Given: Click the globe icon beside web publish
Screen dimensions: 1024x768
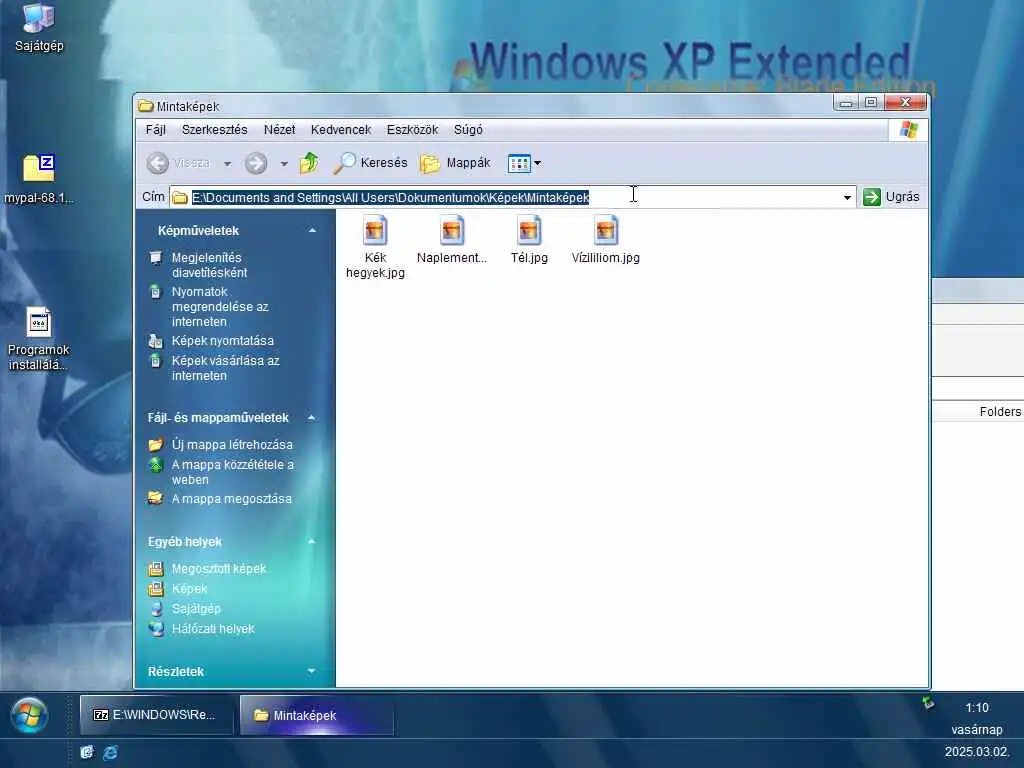Looking at the screenshot, I should tap(155, 465).
